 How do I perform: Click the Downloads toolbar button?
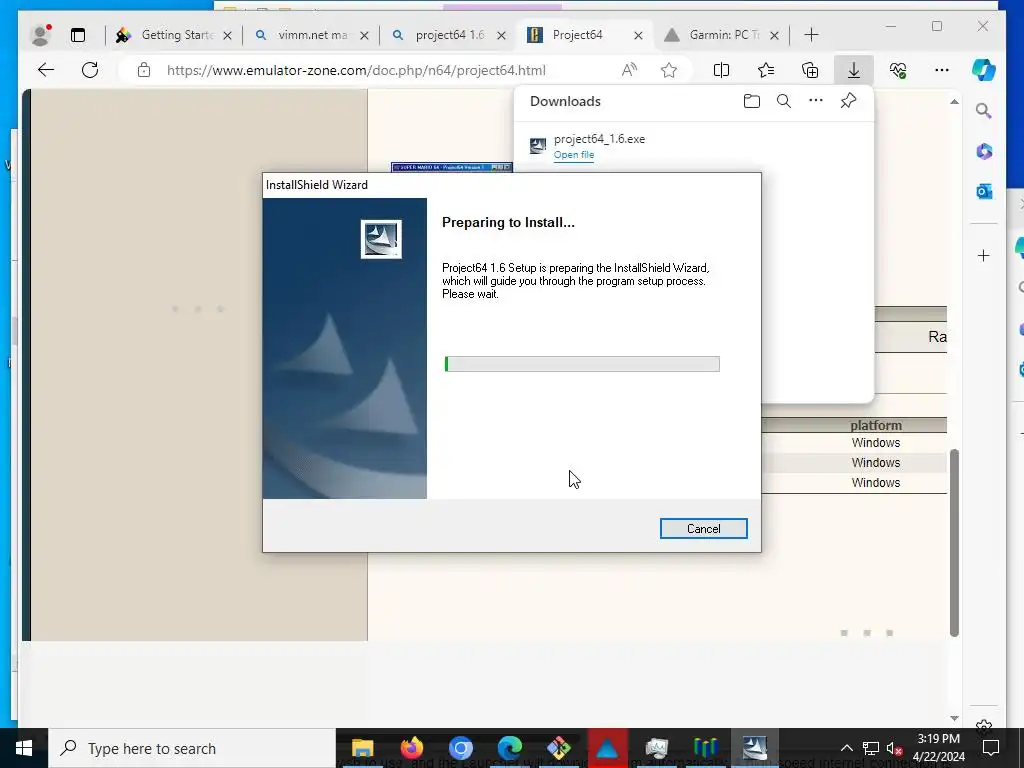click(x=854, y=70)
